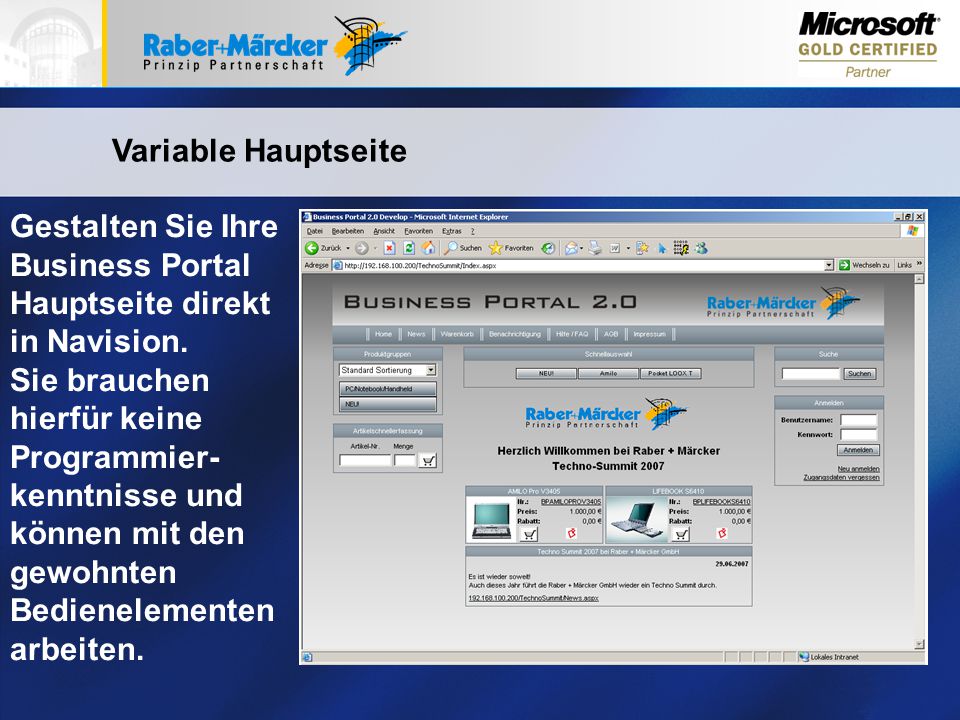Click the PC/Notebook/Handheld product group button

click(388, 389)
